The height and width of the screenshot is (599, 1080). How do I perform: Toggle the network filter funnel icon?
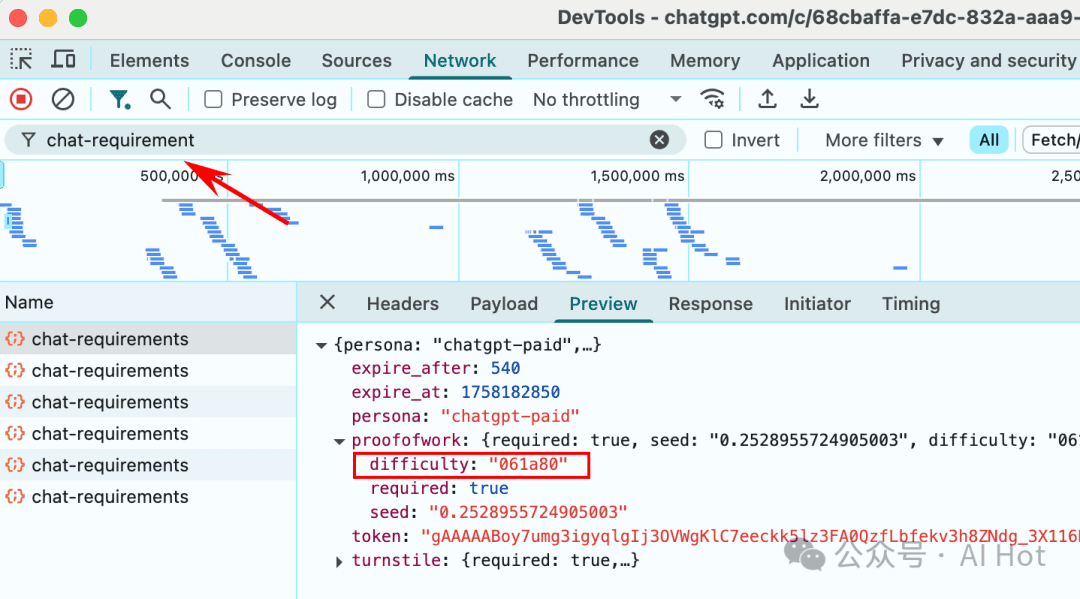(x=119, y=99)
